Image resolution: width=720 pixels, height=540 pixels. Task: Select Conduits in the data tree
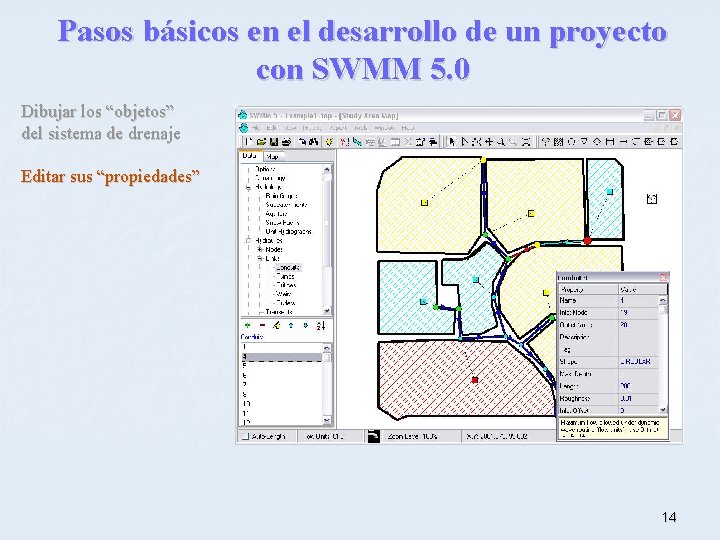coord(288,267)
